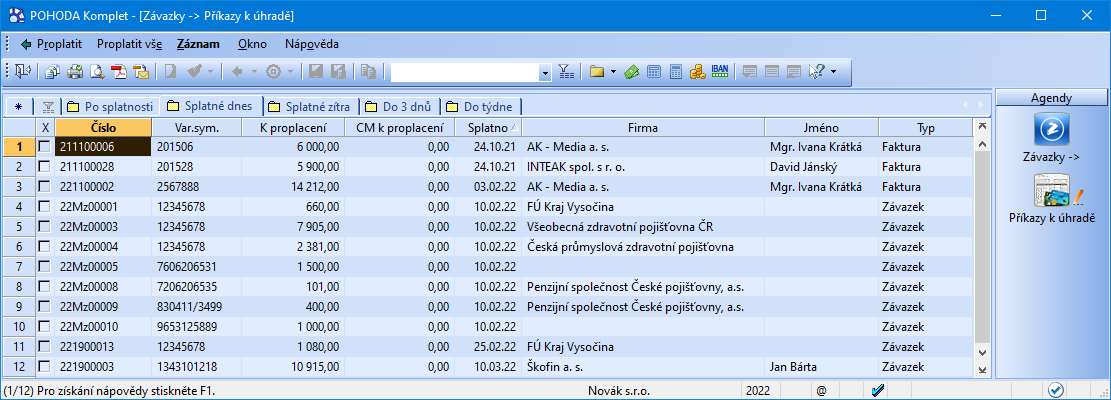Switch to Po splatnosti tab
Screen dimensions: 1111x400
pos(110,107)
